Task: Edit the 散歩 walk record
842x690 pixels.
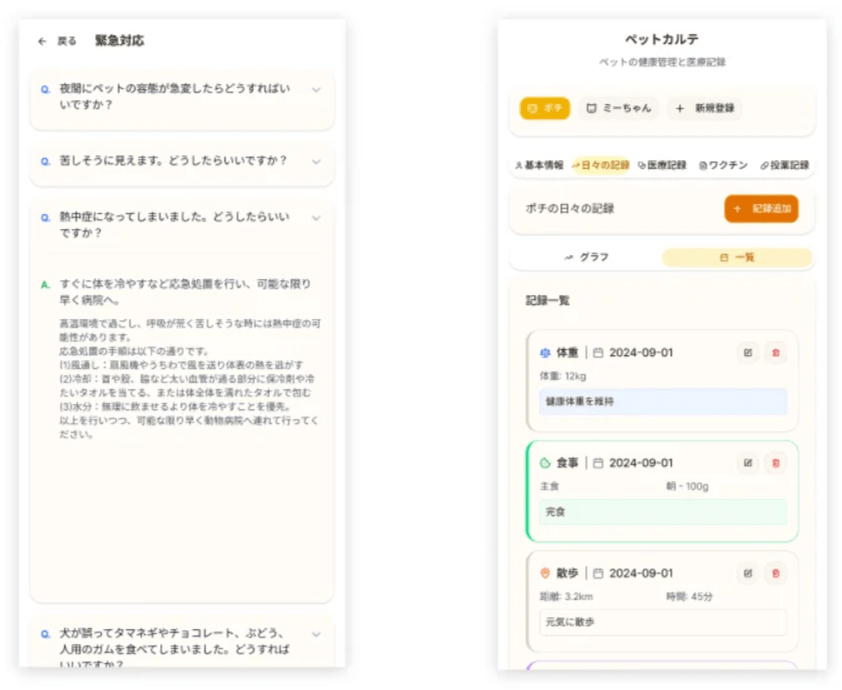Action: pos(747,573)
